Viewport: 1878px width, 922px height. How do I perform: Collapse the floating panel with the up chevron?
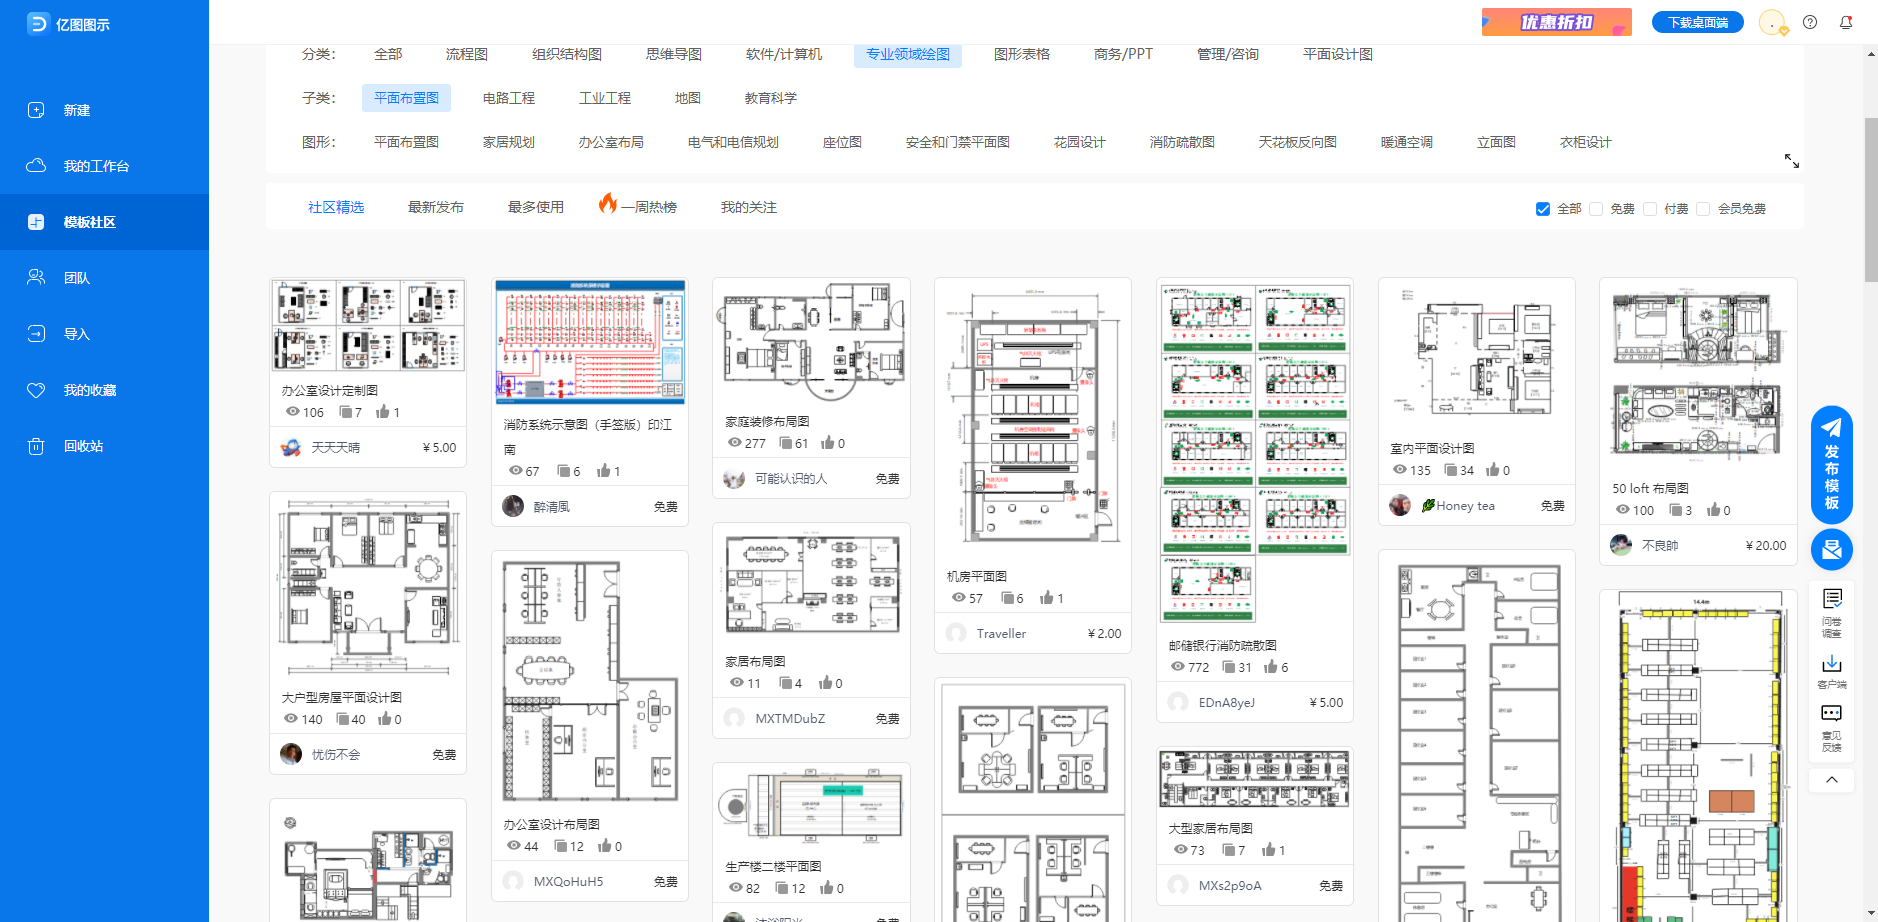point(1832,779)
